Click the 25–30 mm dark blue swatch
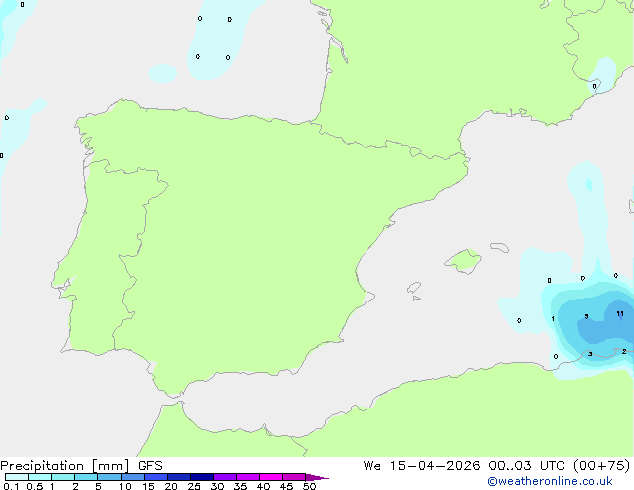Viewport: 634px width, 490px height. click(x=202, y=477)
